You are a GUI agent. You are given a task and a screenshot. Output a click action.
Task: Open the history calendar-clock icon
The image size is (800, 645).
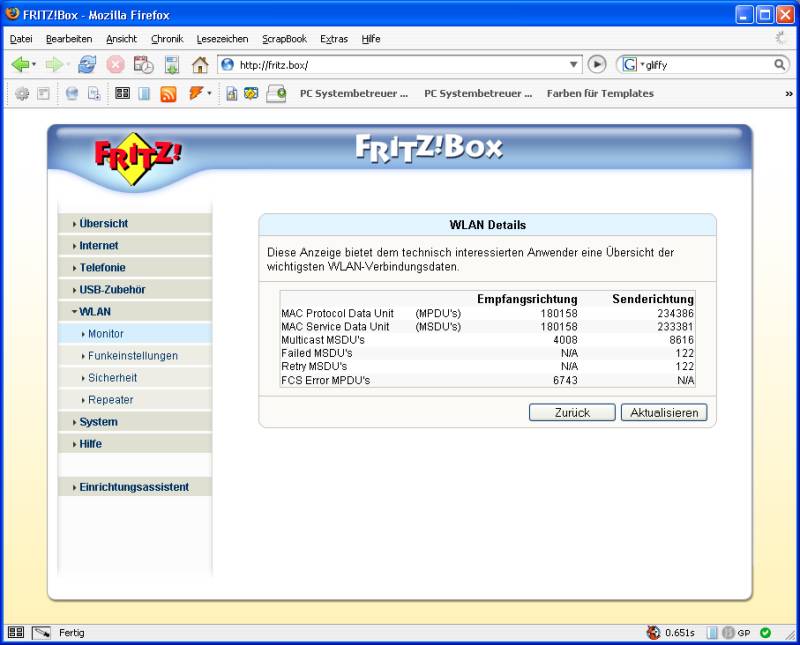pyautogui.click(x=143, y=65)
